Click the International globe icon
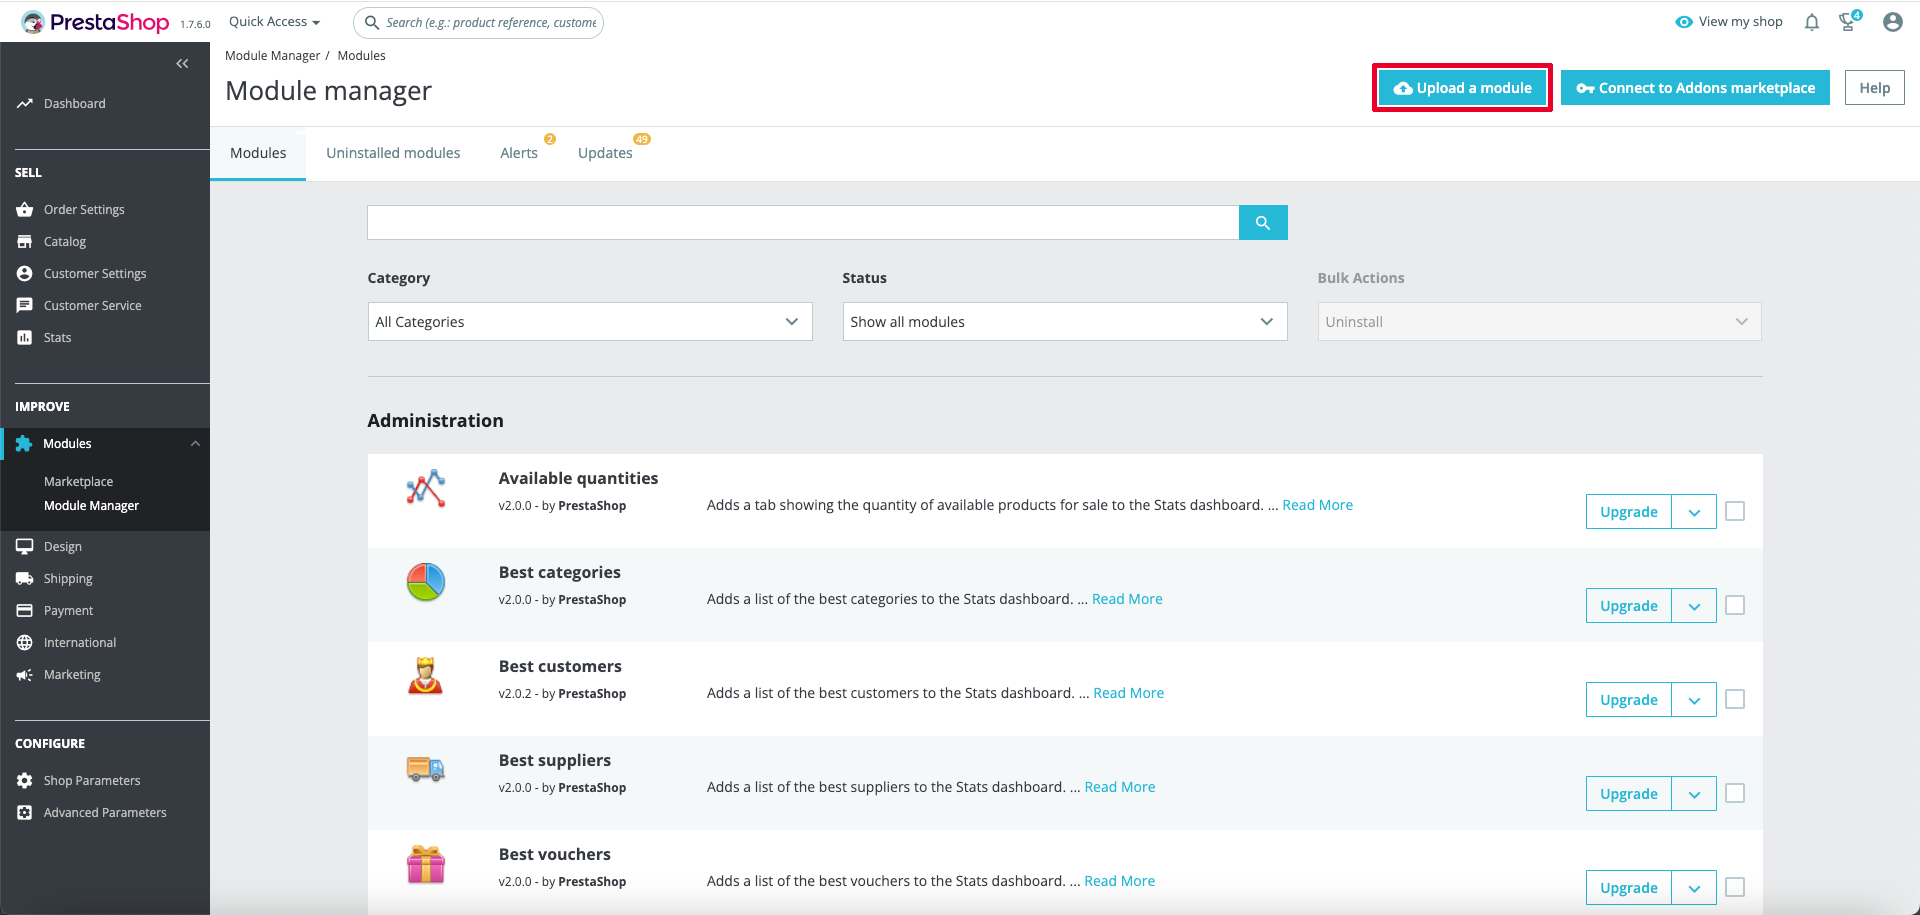This screenshot has height=915, width=1920. (24, 643)
